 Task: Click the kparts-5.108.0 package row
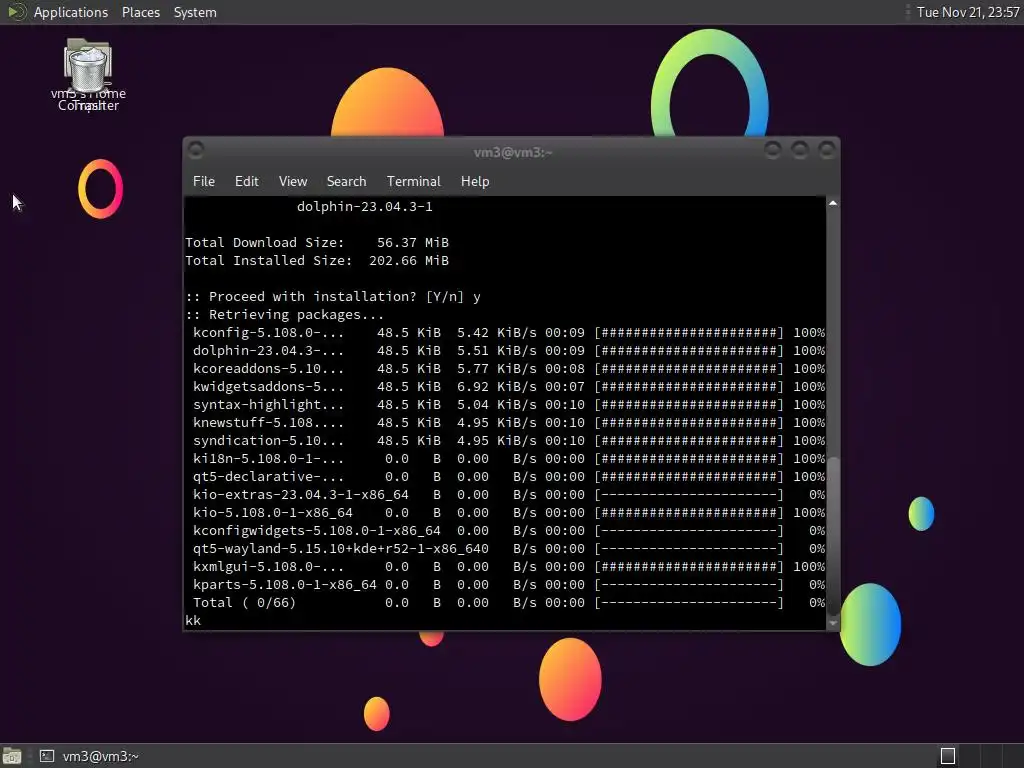(x=509, y=584)
